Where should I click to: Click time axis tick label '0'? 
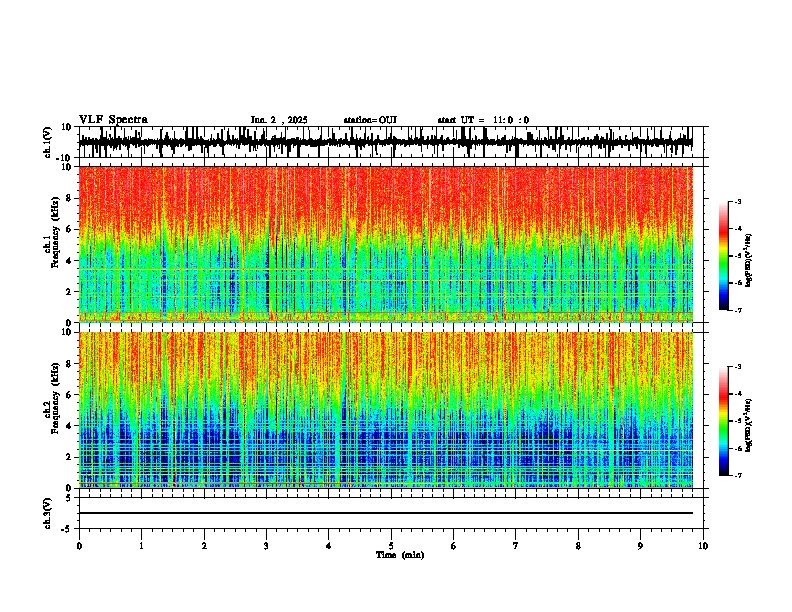(79, 546)
